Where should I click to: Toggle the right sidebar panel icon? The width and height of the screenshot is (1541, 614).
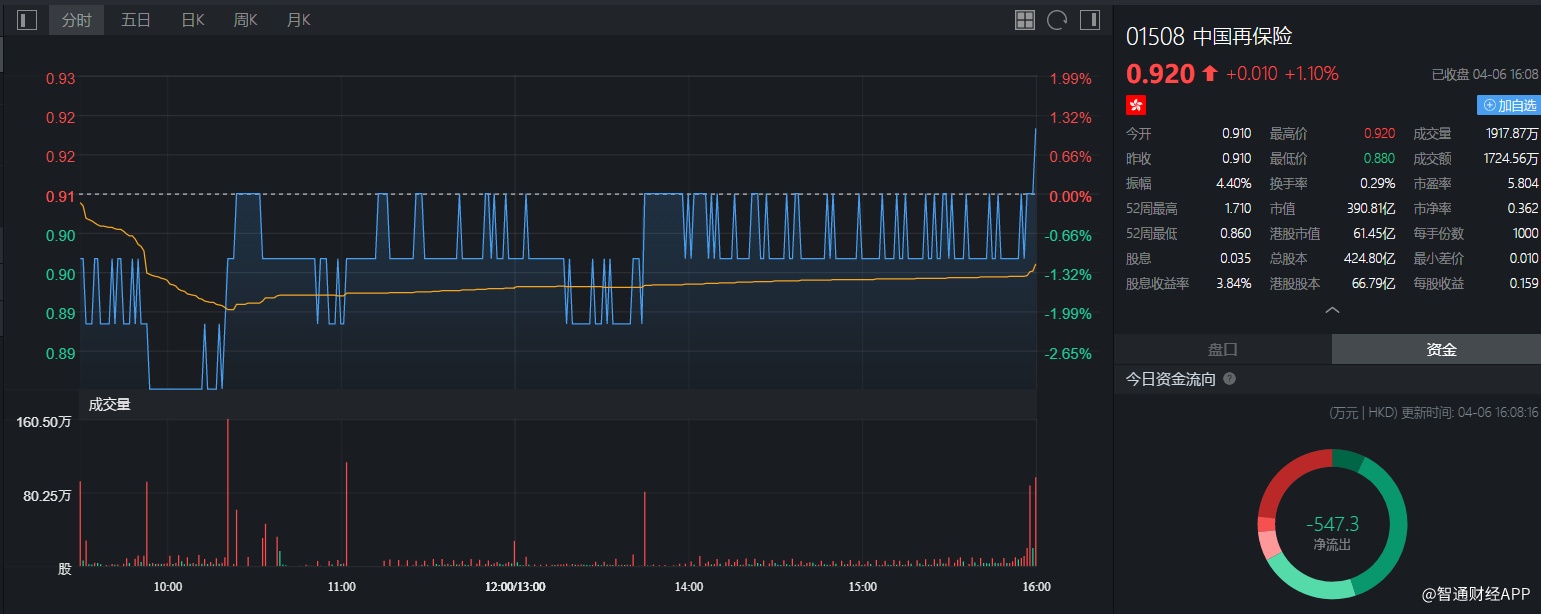1089,20
